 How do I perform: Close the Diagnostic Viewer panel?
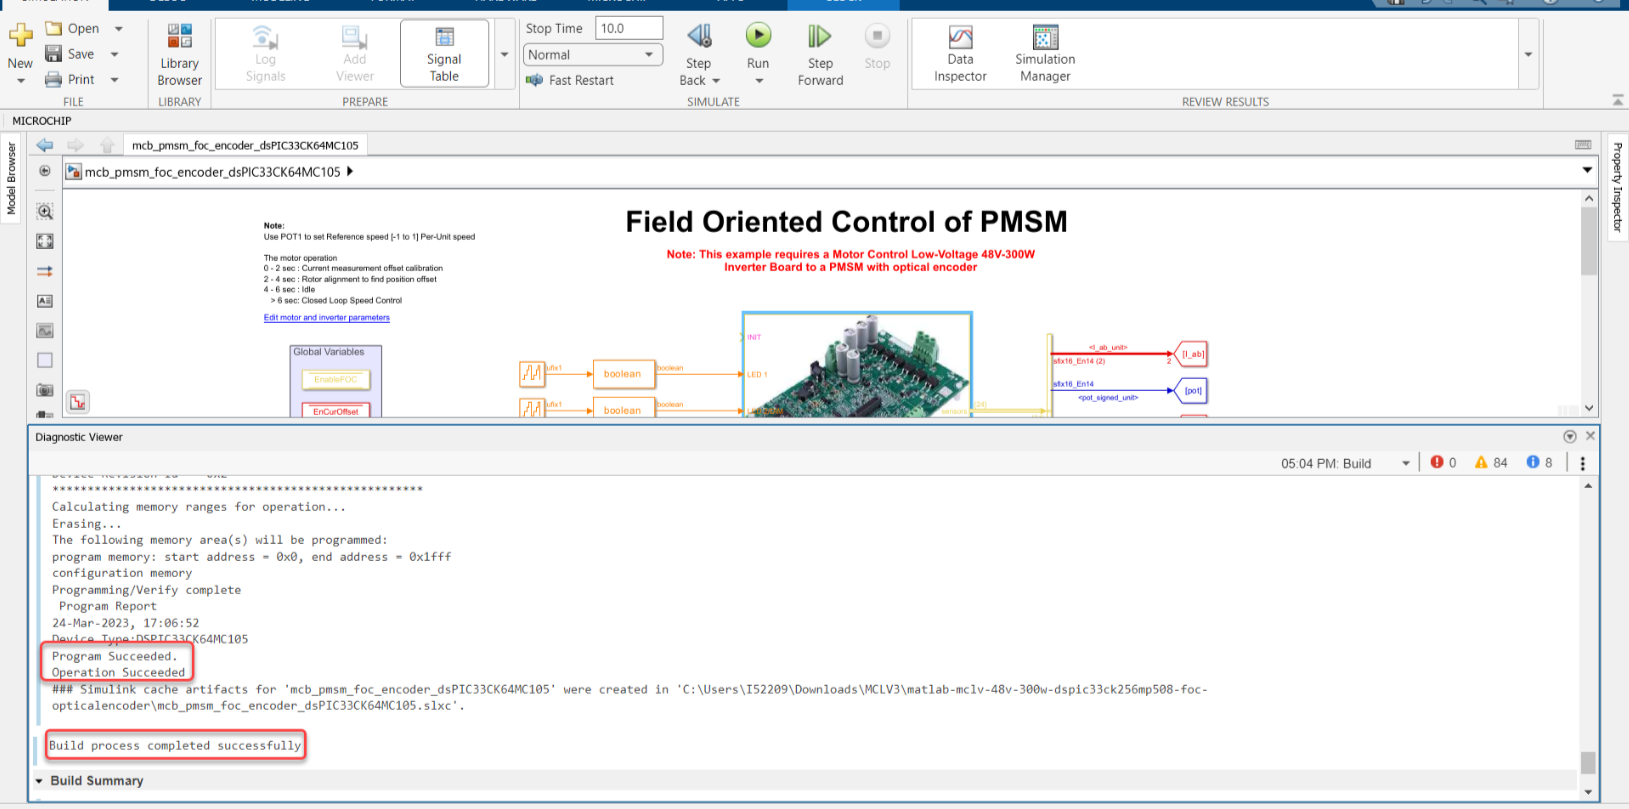coord(1590,436)
